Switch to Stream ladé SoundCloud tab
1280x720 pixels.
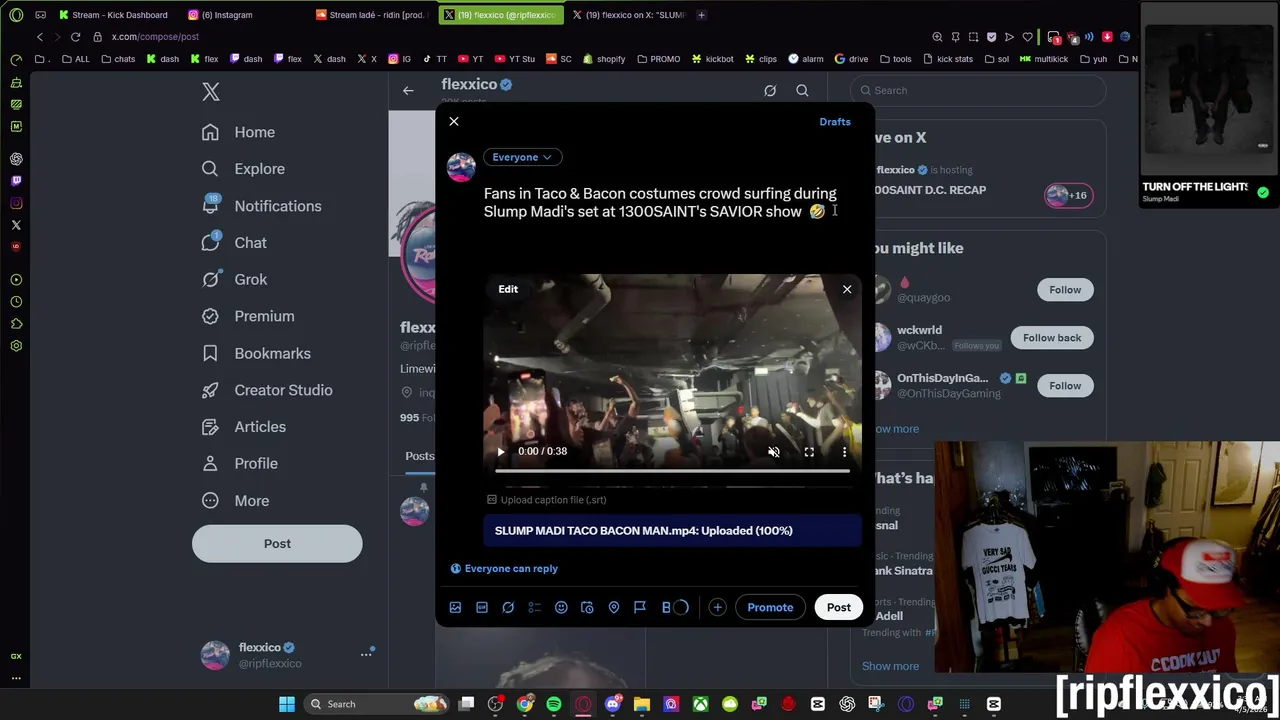tap(370, 15)
